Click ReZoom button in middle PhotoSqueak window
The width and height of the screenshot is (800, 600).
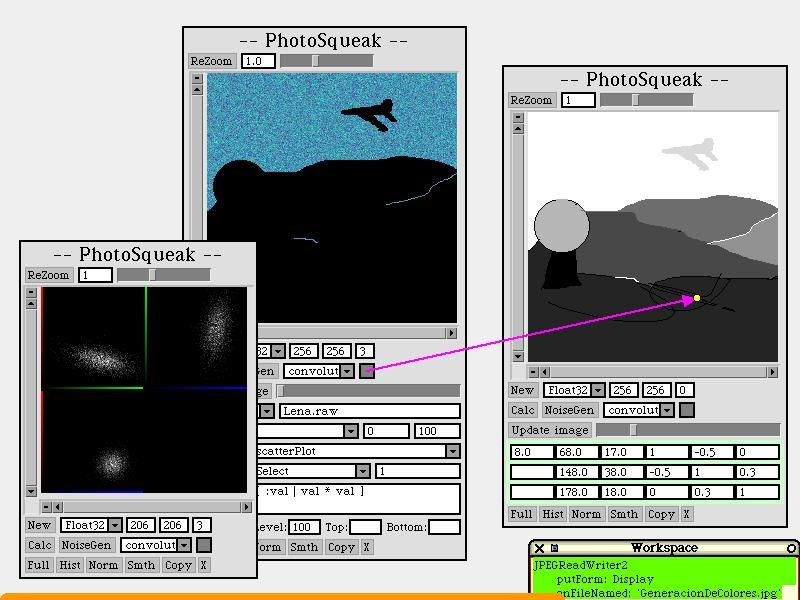pos(211,61)
